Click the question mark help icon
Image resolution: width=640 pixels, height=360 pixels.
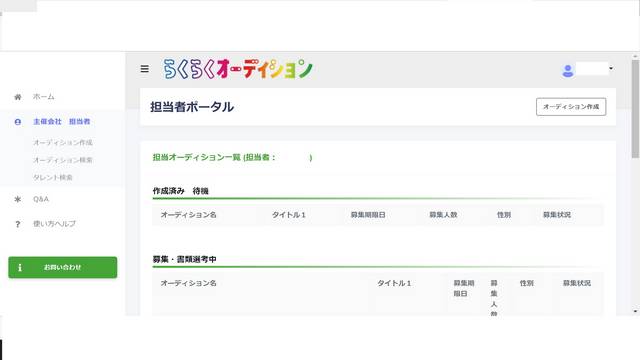[x=18, y=224]
